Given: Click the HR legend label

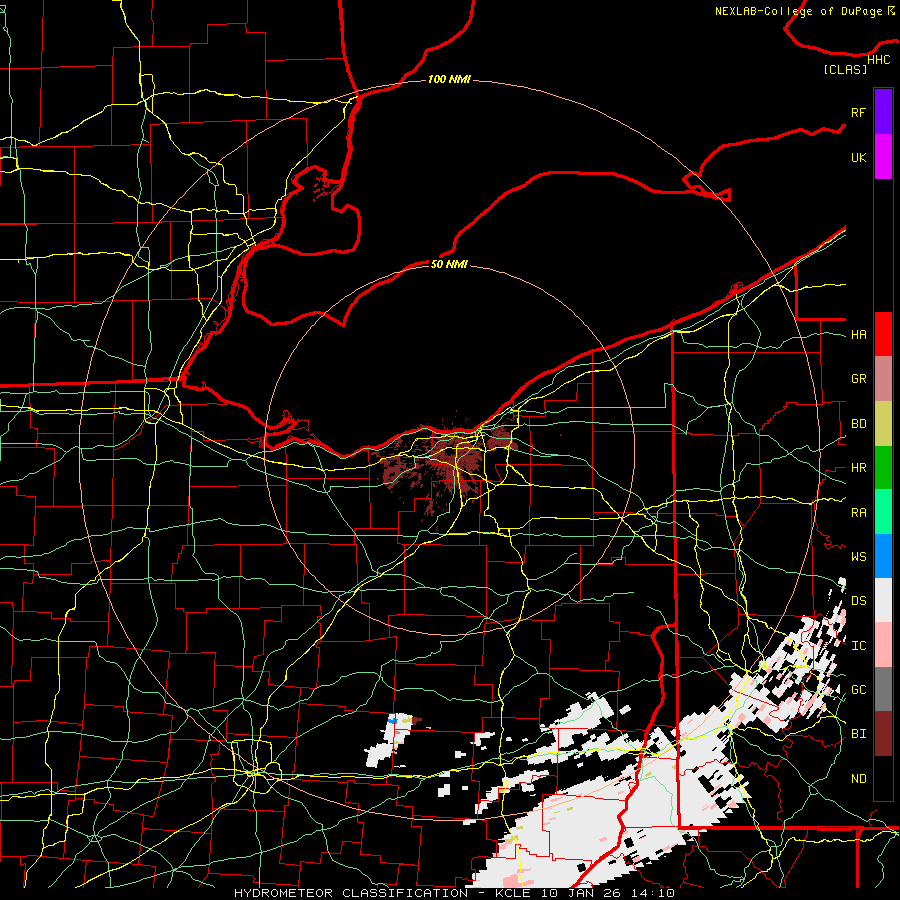Looking at the screenshot, I should [x=858, y=468].
